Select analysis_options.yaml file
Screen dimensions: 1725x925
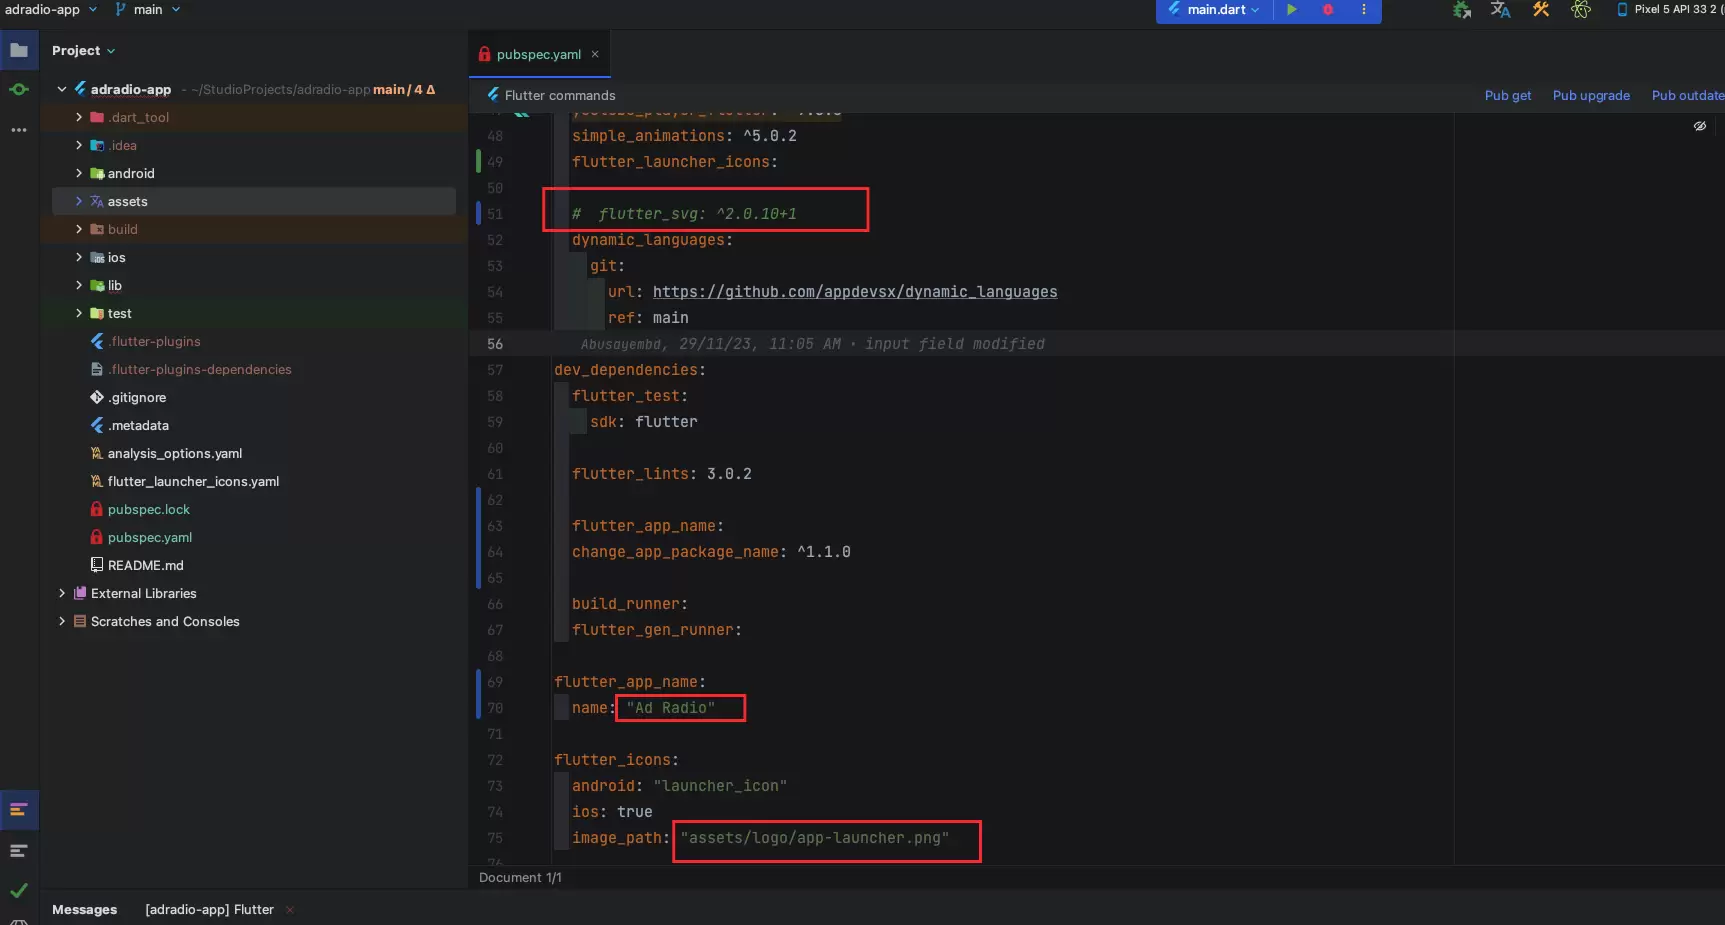(x=175, y=453)
